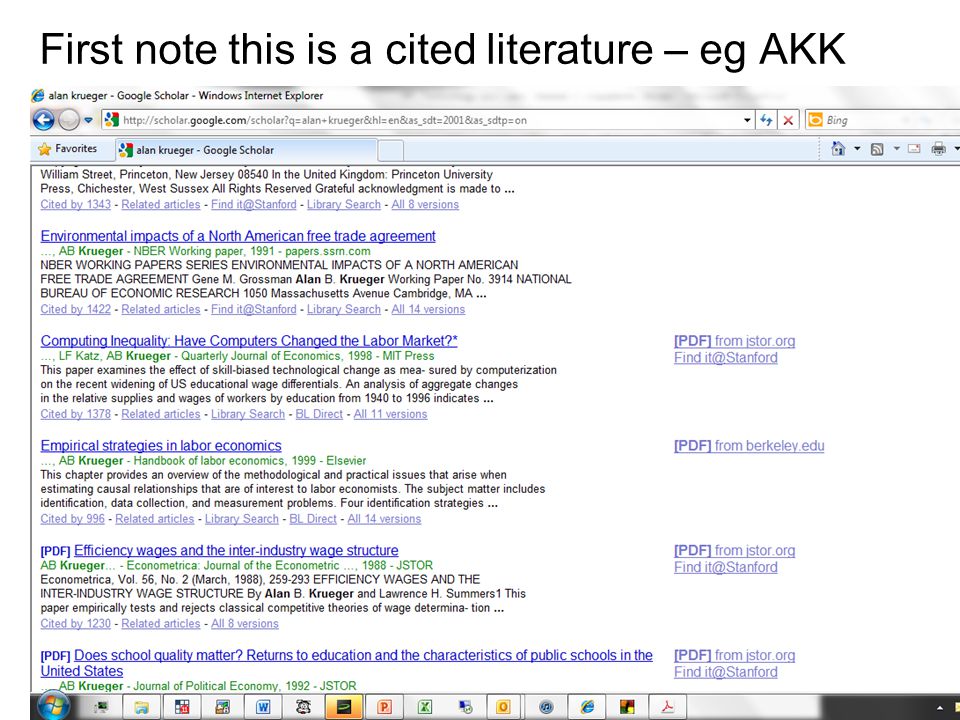
Task: Open 'Environmental impacts of a North American free trade agreement'
Action: (x=238, y=236)
